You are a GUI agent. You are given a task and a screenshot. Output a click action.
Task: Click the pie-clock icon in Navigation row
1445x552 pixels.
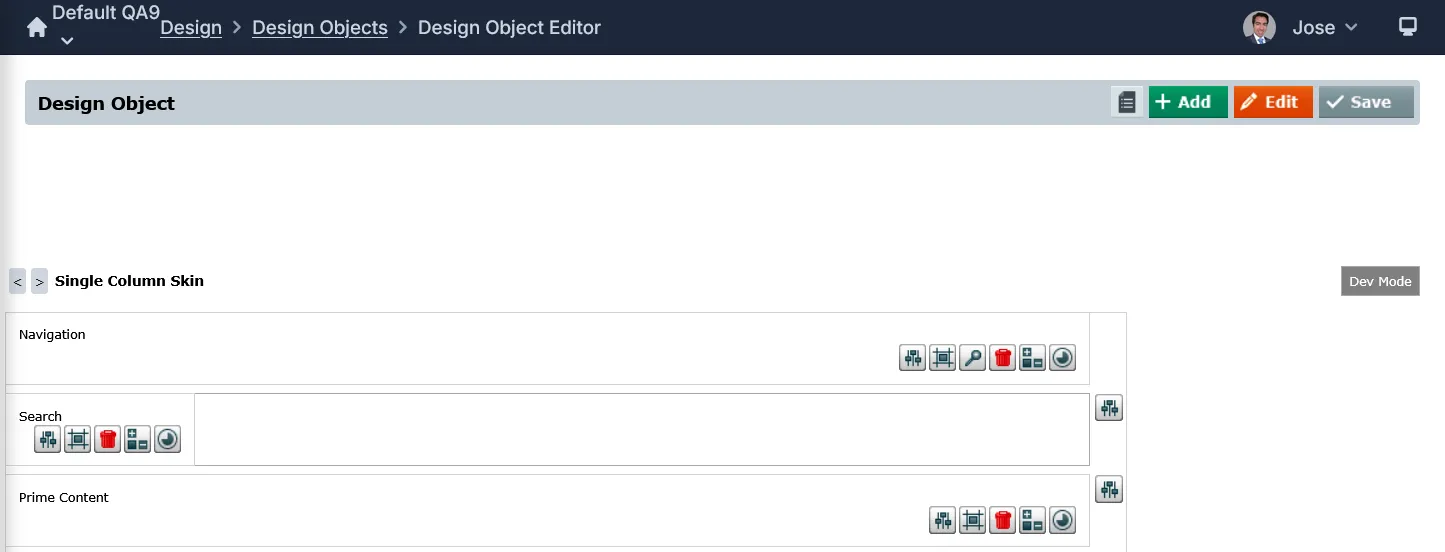tap(1063, 358)
